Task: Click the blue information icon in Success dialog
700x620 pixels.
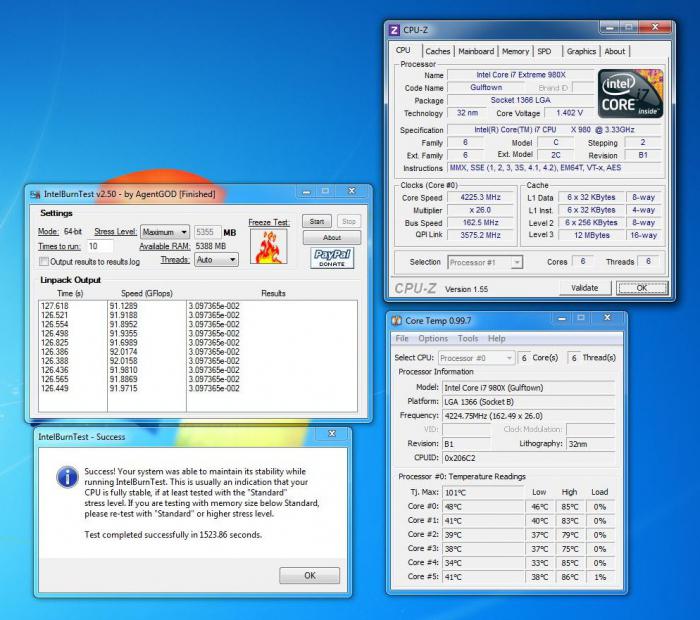Action: pyautogui.click(x=67, y=476)
